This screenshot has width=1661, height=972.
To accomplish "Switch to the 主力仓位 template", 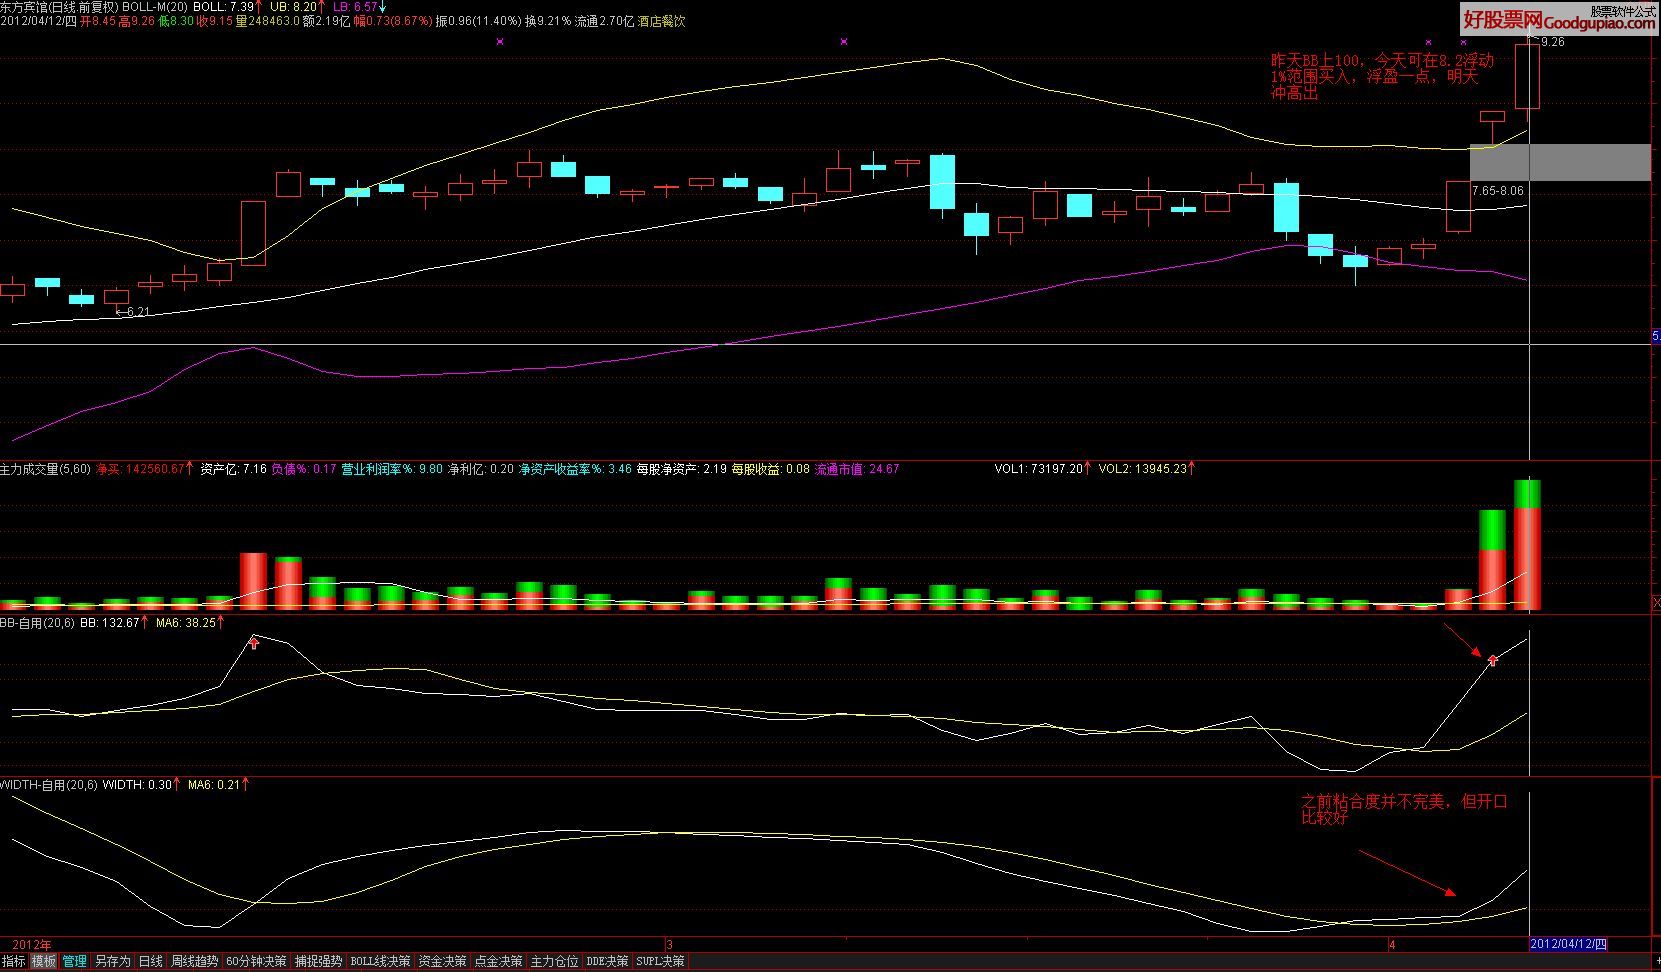I will [554, 961].
